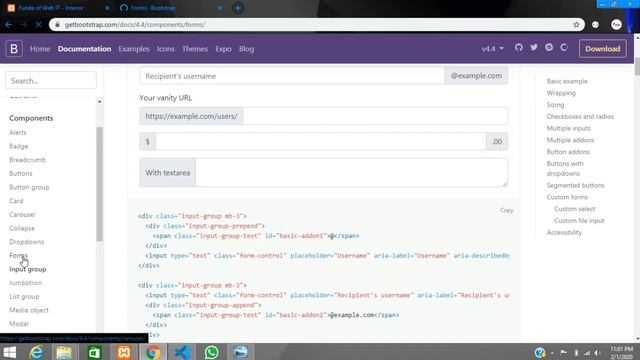
Task: Go to Home in the navbar
Action: coord(40,49)
